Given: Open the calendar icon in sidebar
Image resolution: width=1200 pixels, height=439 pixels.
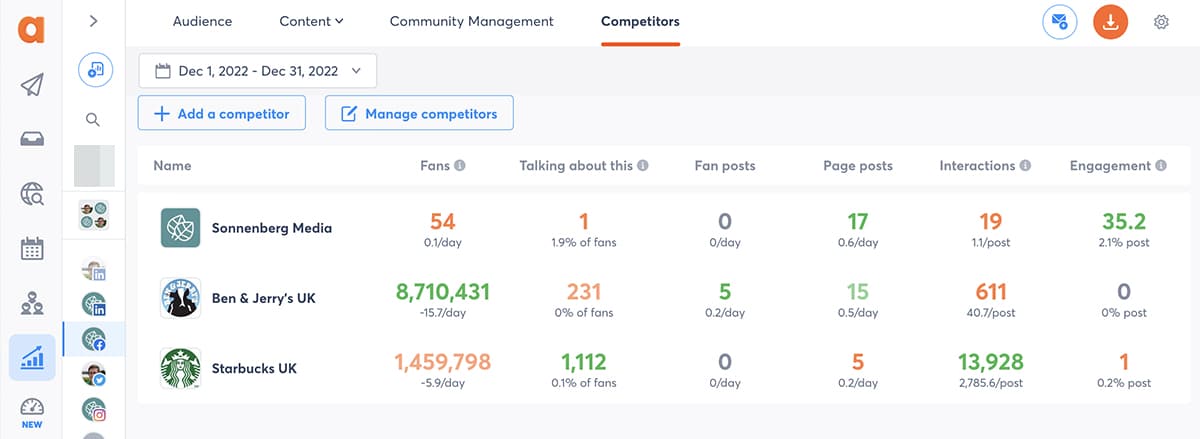Looking at the screenshot, I should coord(31,249).
